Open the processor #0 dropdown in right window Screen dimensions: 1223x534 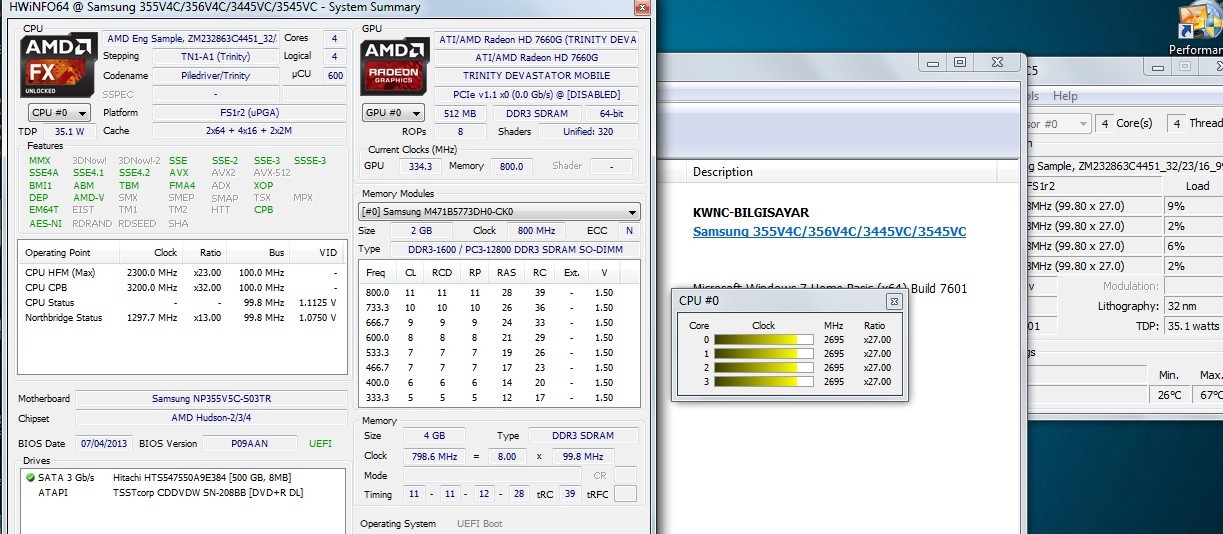tap(1058, 124)
